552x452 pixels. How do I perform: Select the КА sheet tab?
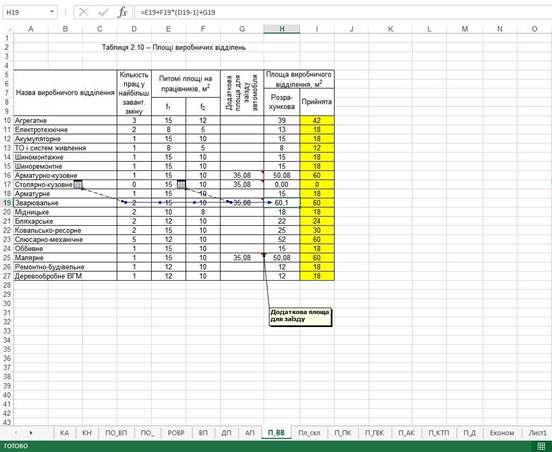click(x=64, y=433)
